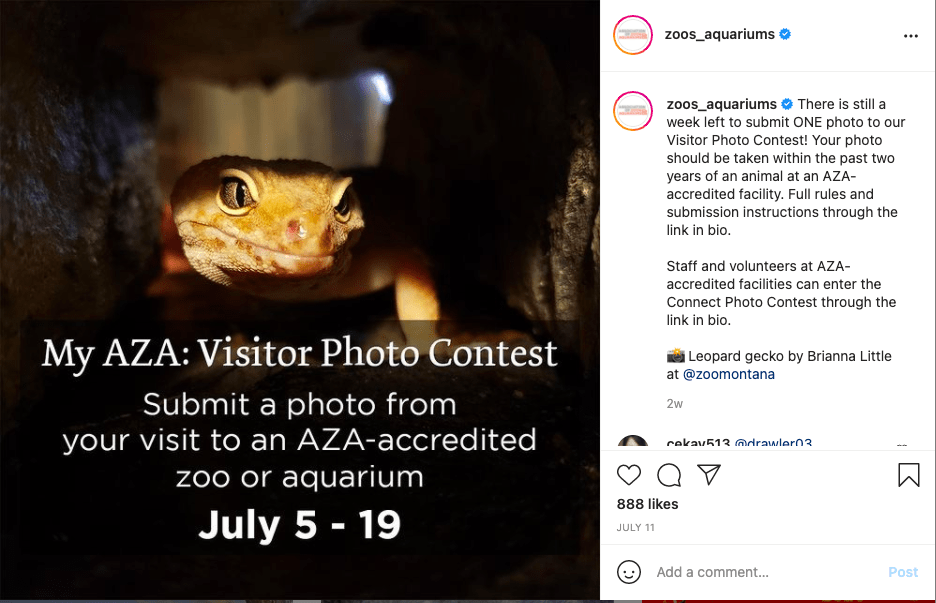This screenshot has width=936, height=603.
Task: Open the commenter's profile picture
Action: [x=633, y=445]
